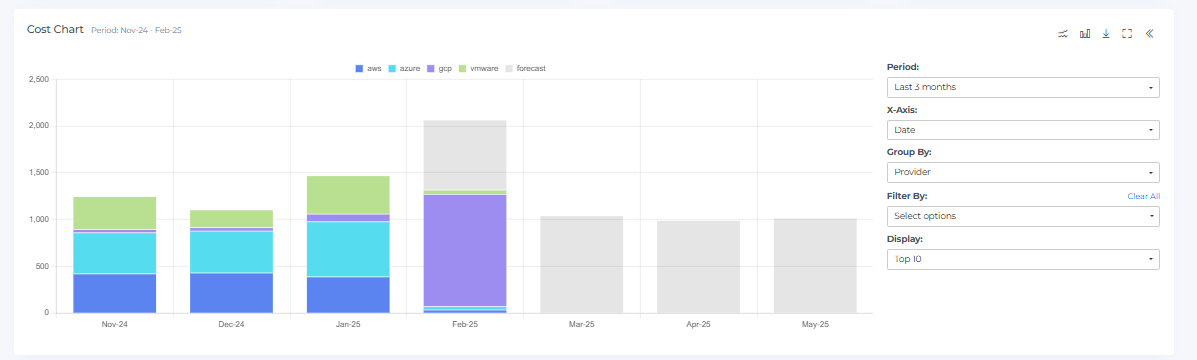Open Filter By select options dropdown
Viewport: 1197px width, 360px height.
tap(1023, 216)
